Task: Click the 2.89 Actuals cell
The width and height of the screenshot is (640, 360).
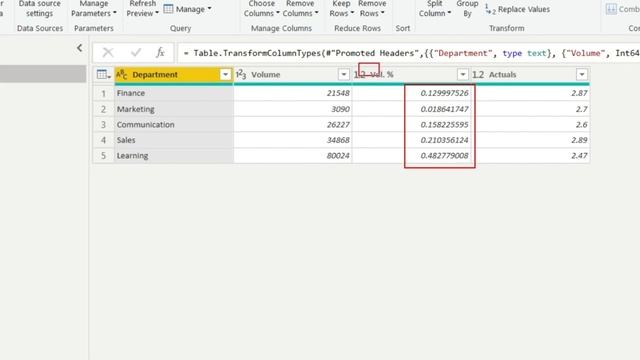Action: pyautogui.click(x=530, y=140)
